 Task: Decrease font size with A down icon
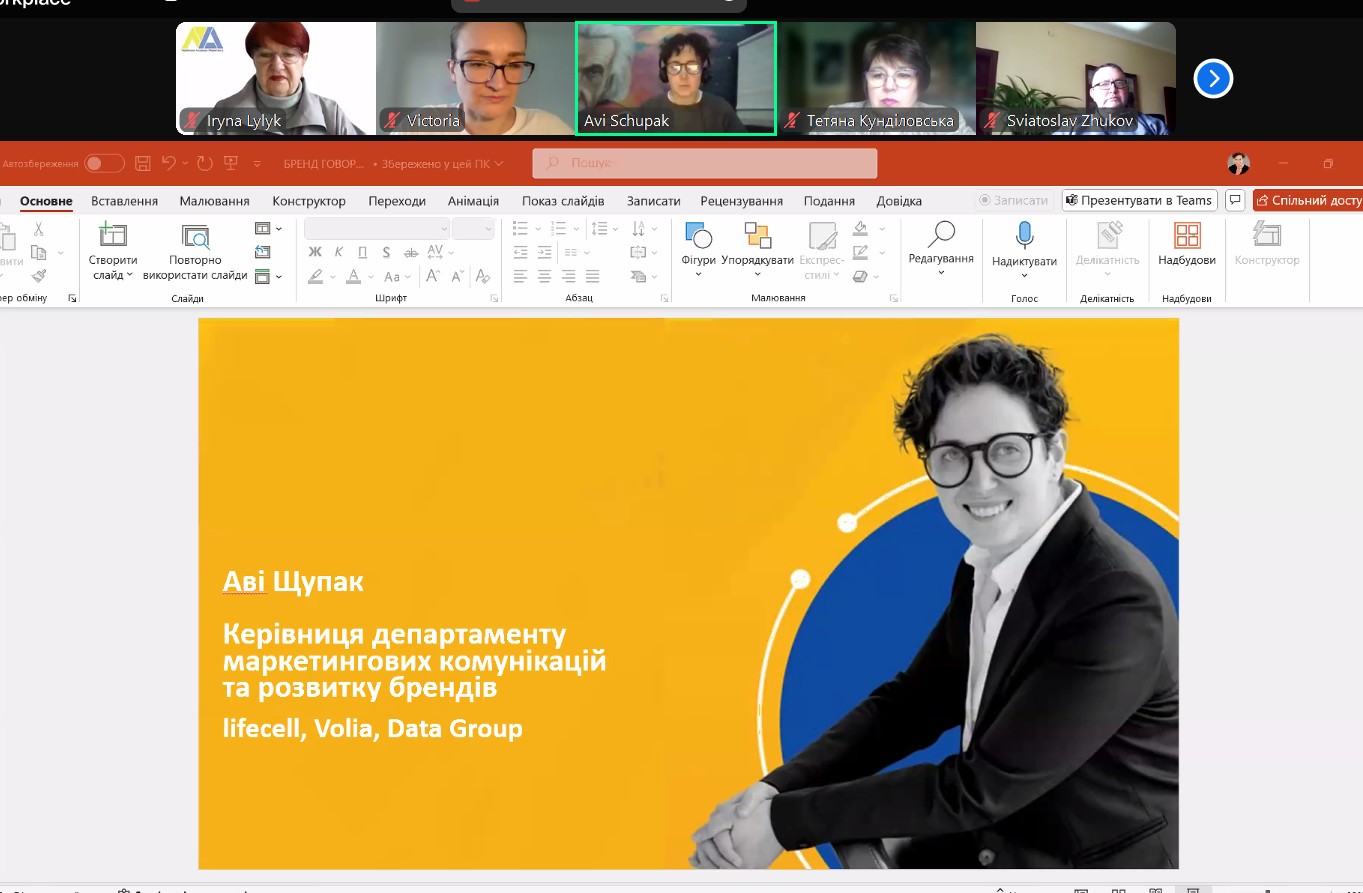coord(457,276)
